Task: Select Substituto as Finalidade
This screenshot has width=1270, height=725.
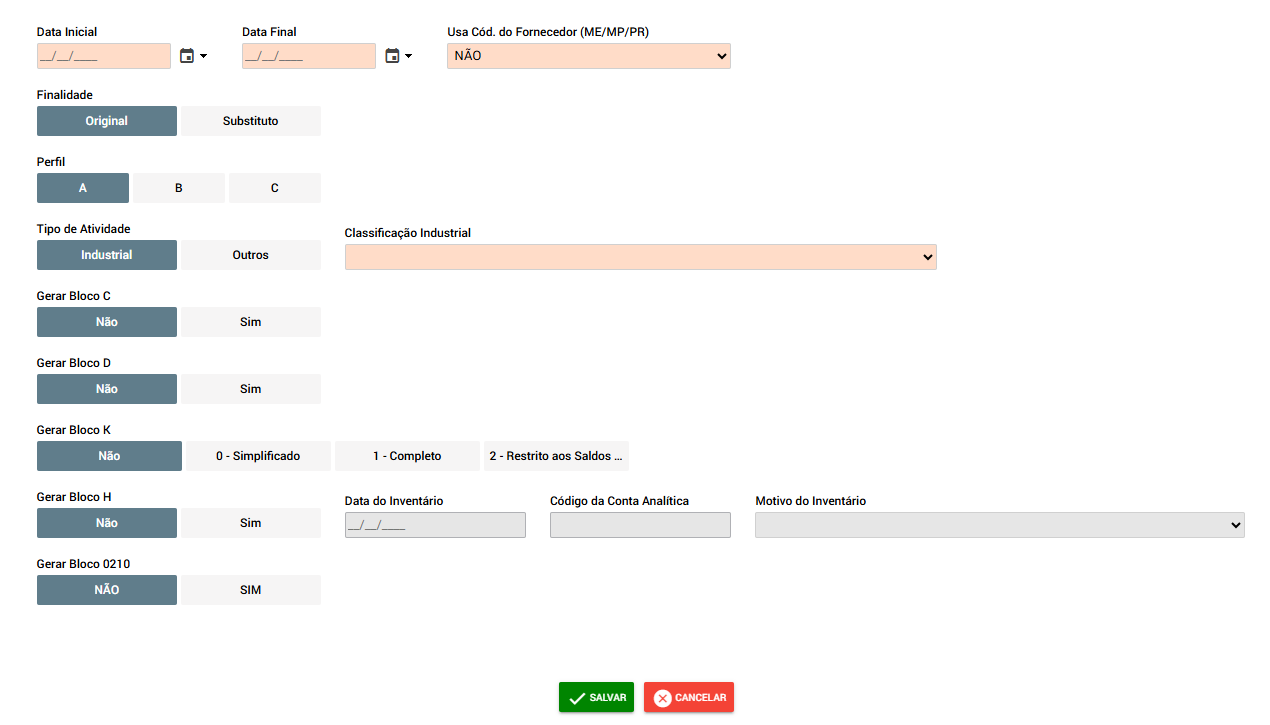Action: 250,121
